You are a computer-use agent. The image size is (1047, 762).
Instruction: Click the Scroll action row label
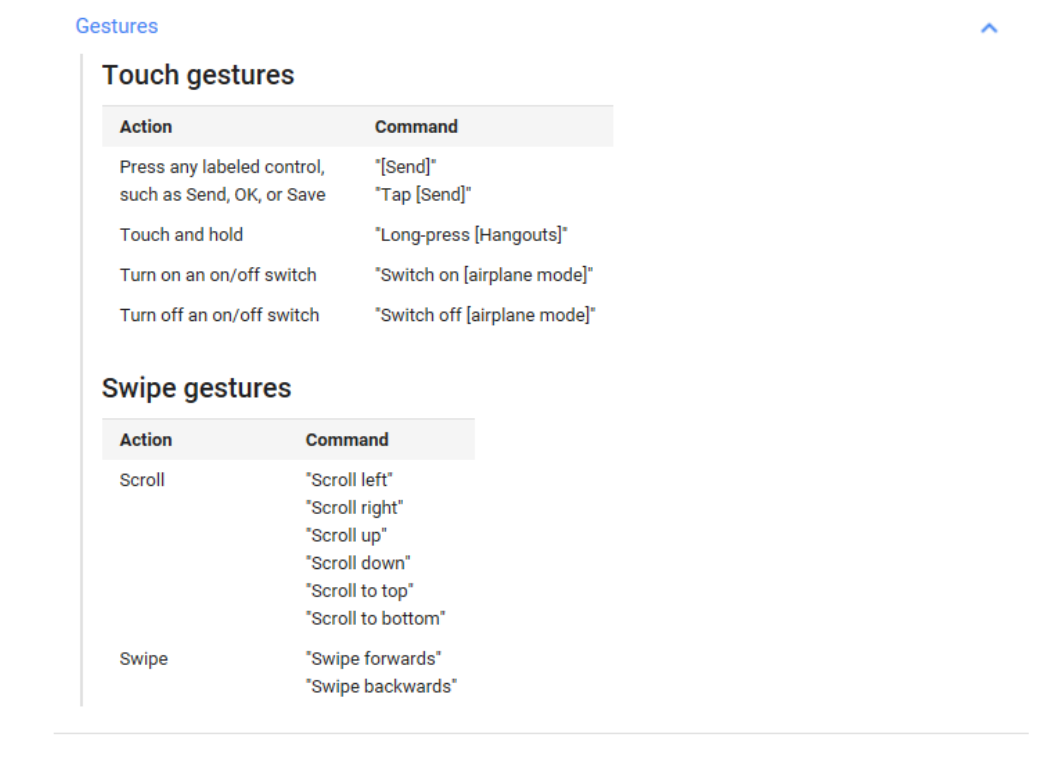coord(142,480)
